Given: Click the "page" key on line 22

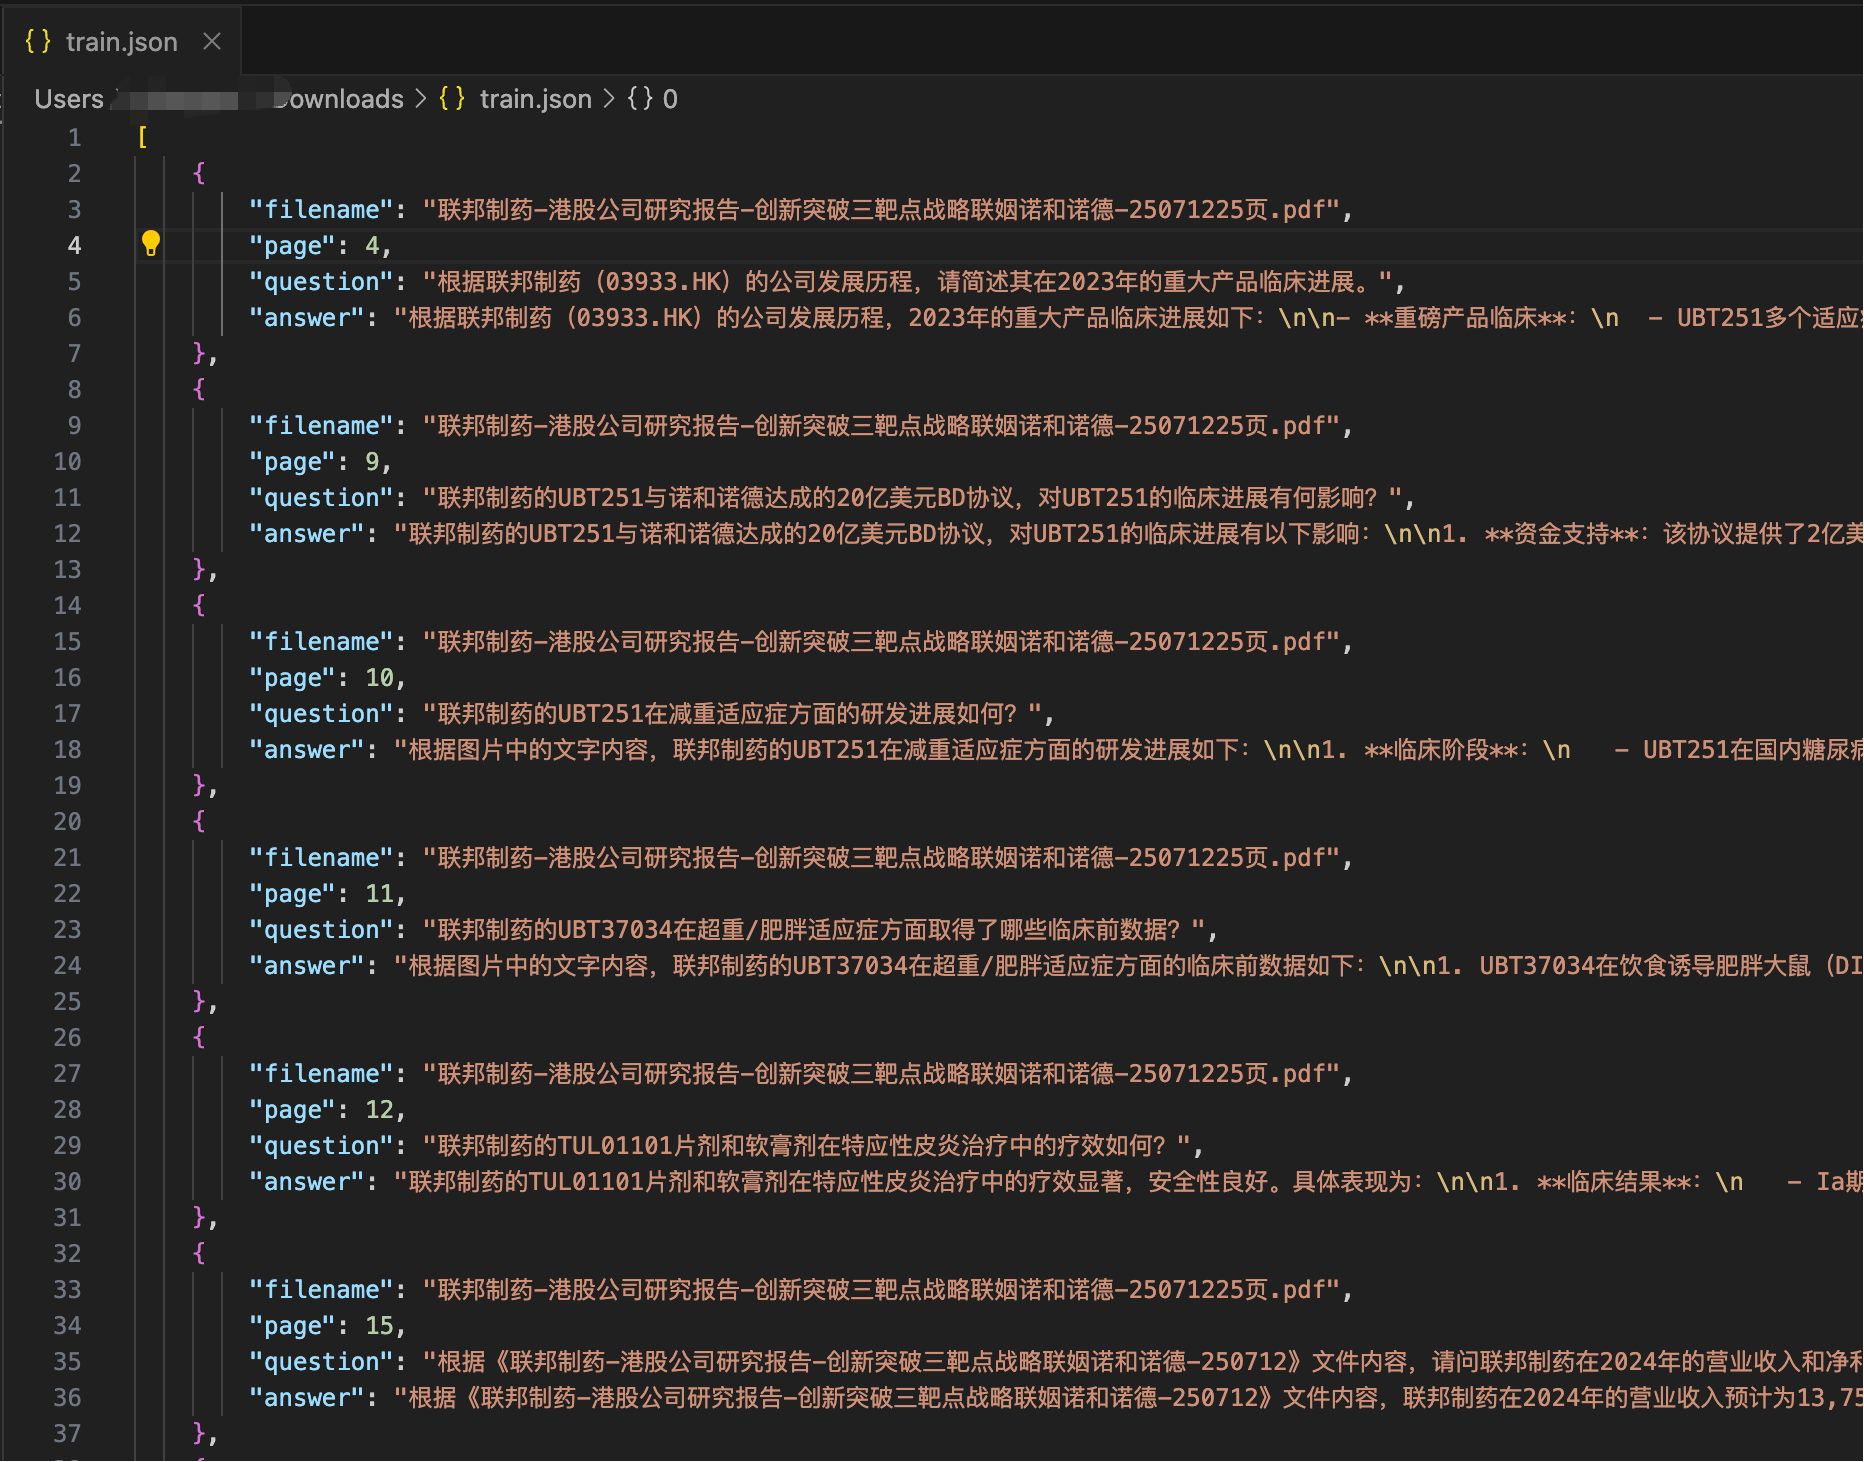Looking at the screenshot, I should click(x=292, y=894).
